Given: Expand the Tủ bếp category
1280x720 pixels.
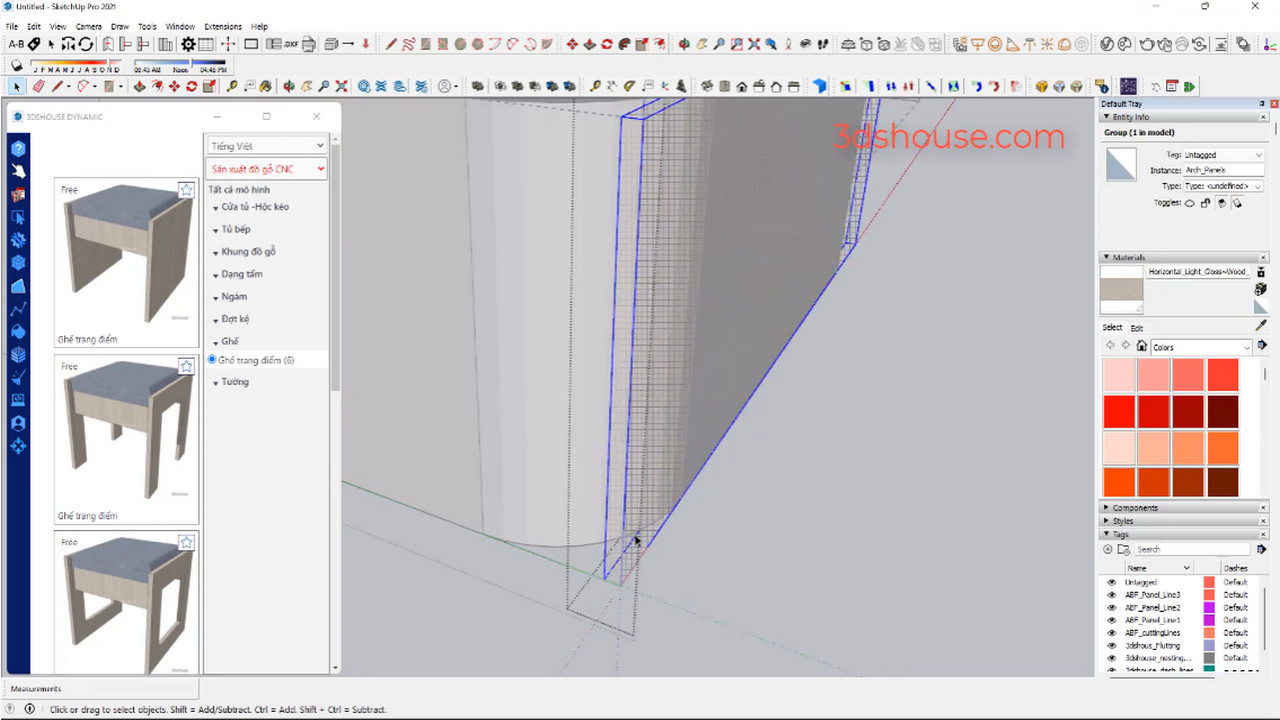Looking at the screenshot, I should (236, 229).
